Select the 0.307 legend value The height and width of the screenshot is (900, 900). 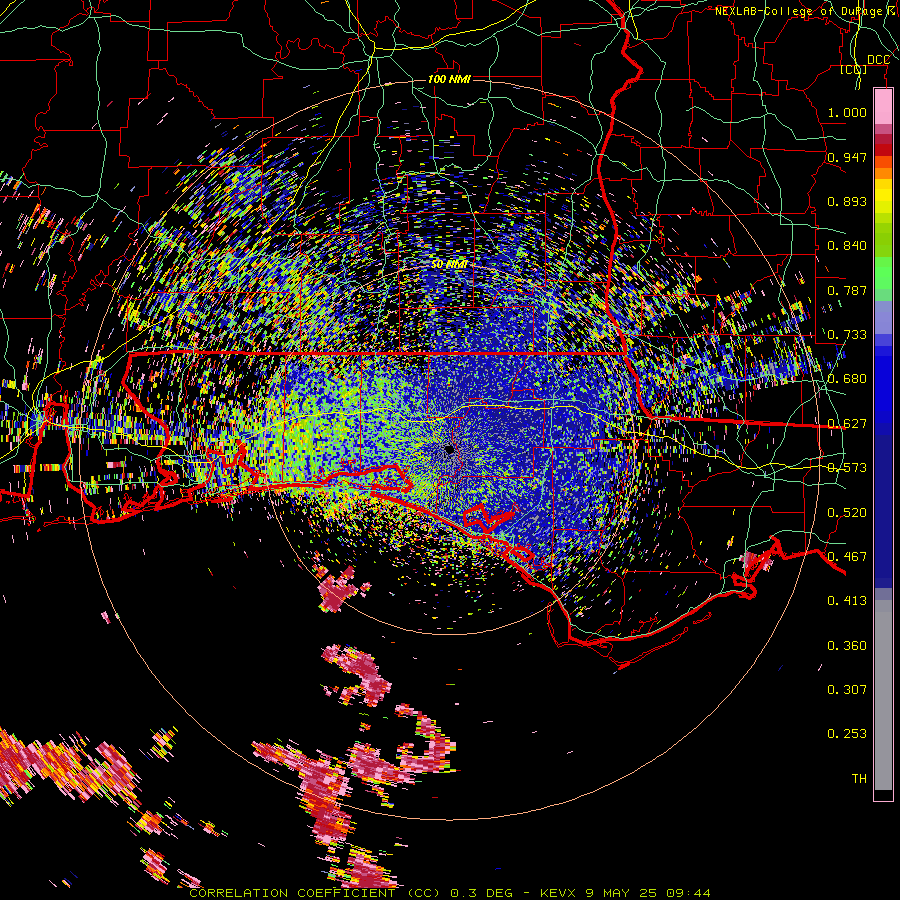[x=847, y=689]
